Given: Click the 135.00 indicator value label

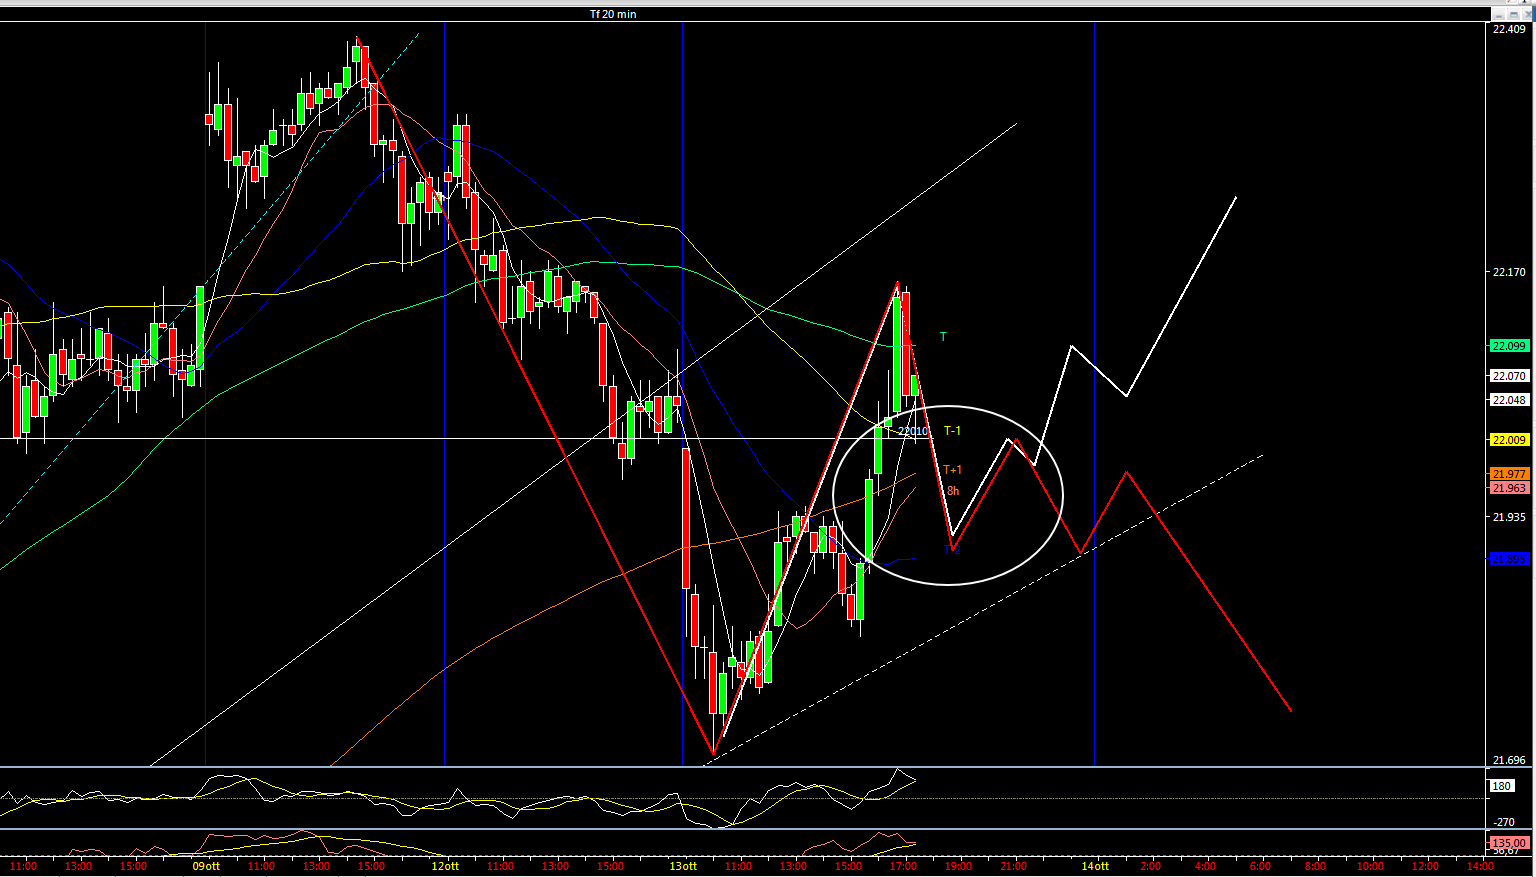Looking at the screenshot, I should [x=1508, y=843].
